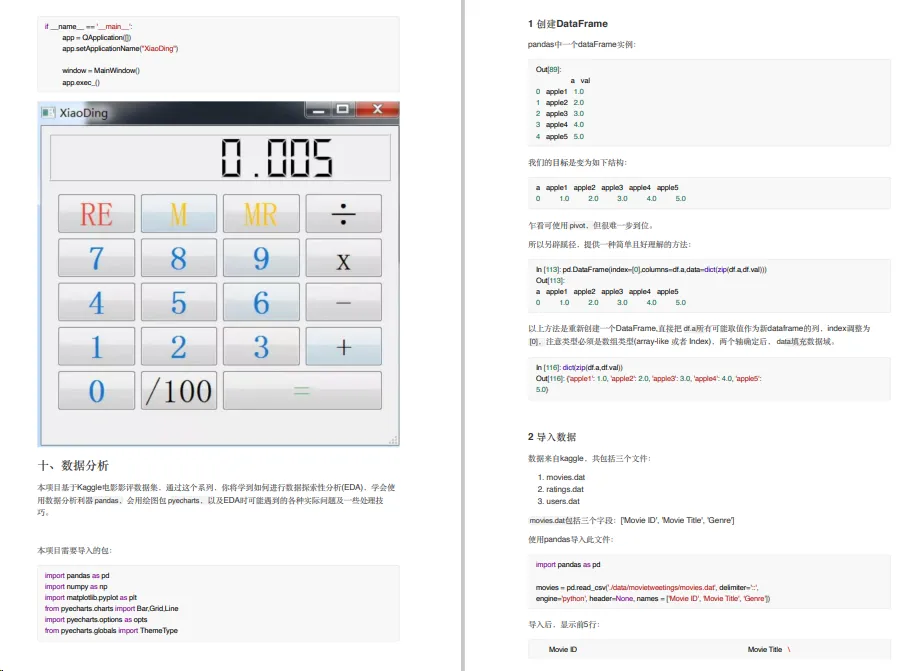916x671 pixels.
Task: Click the 'window = MainWindow()' code line
Action: [x=101, y=71]
